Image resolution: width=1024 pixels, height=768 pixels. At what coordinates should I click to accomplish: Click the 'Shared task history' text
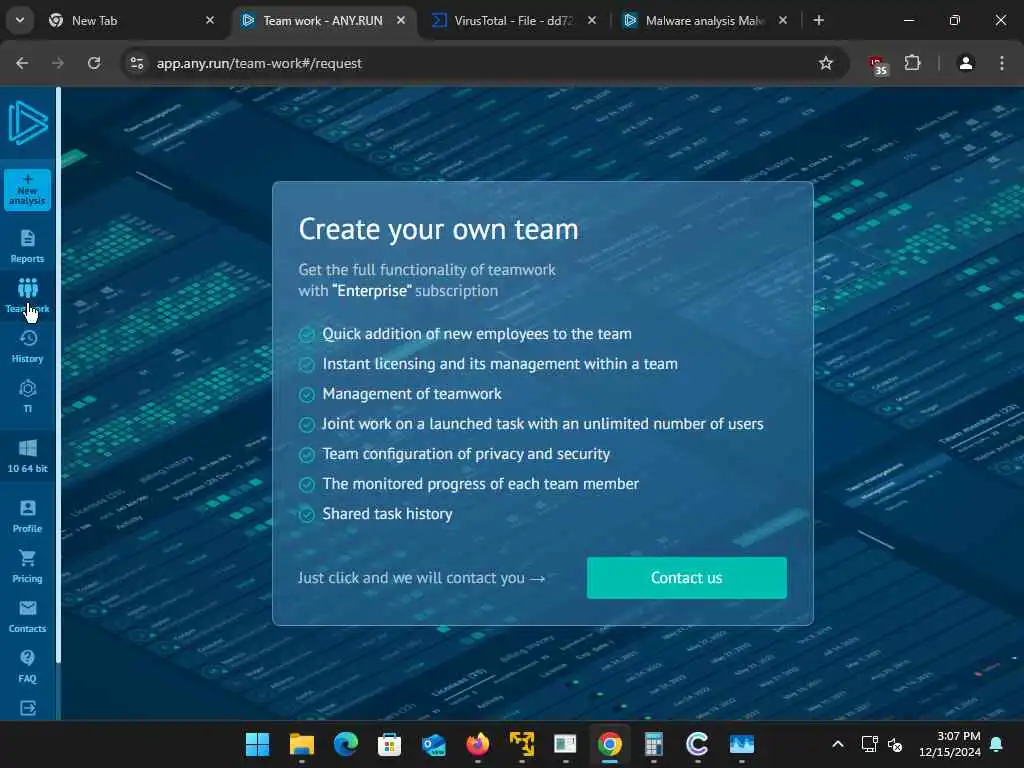coord(387,514)
